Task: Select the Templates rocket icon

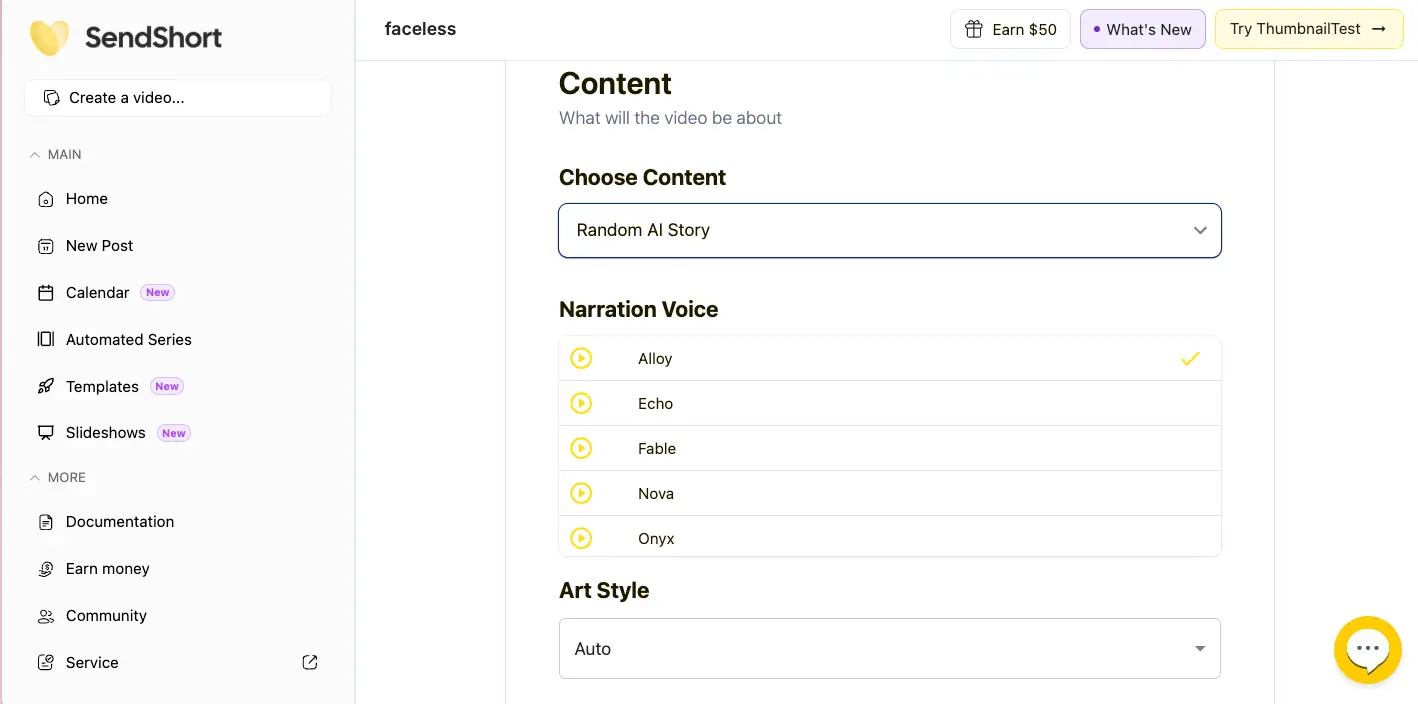Action: [45, 386]
